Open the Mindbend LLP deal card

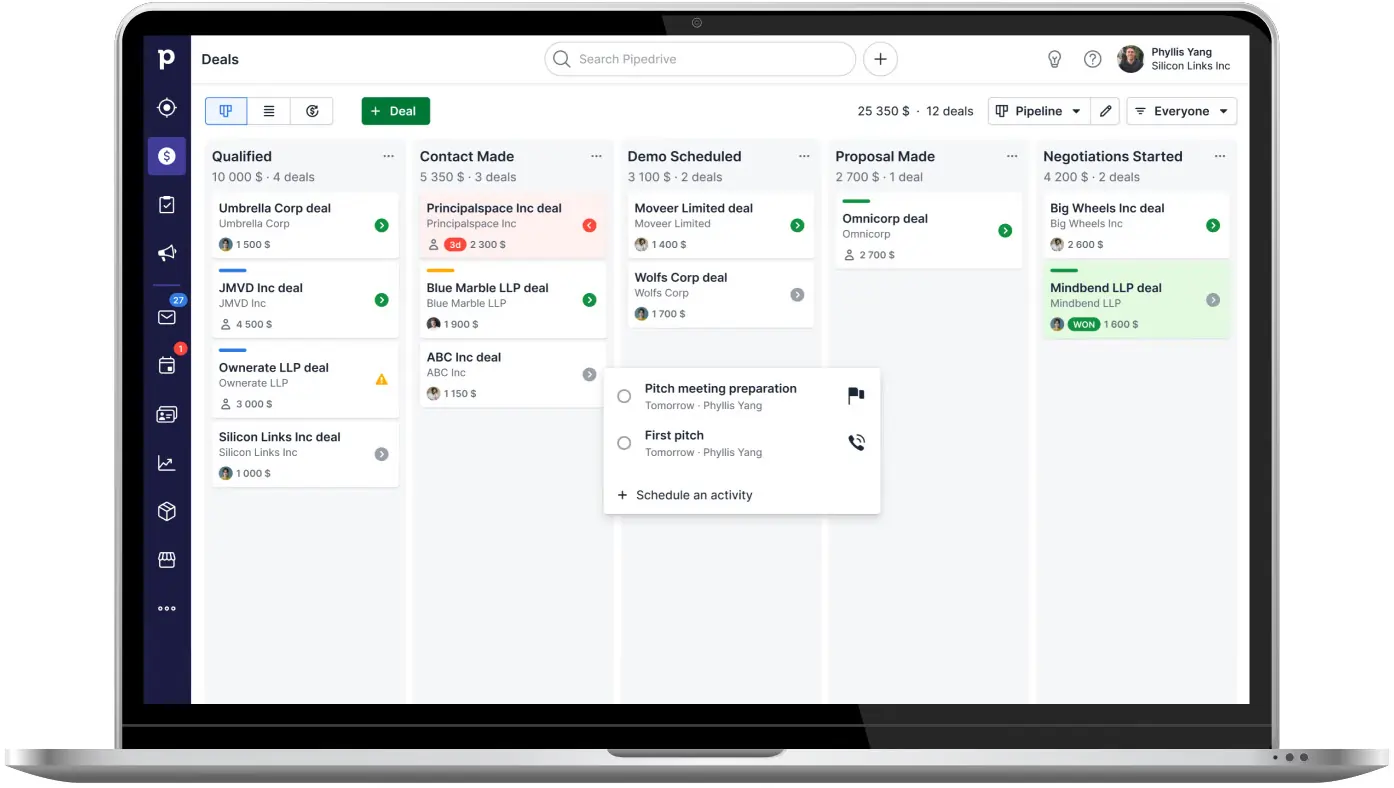(1137, 299)
